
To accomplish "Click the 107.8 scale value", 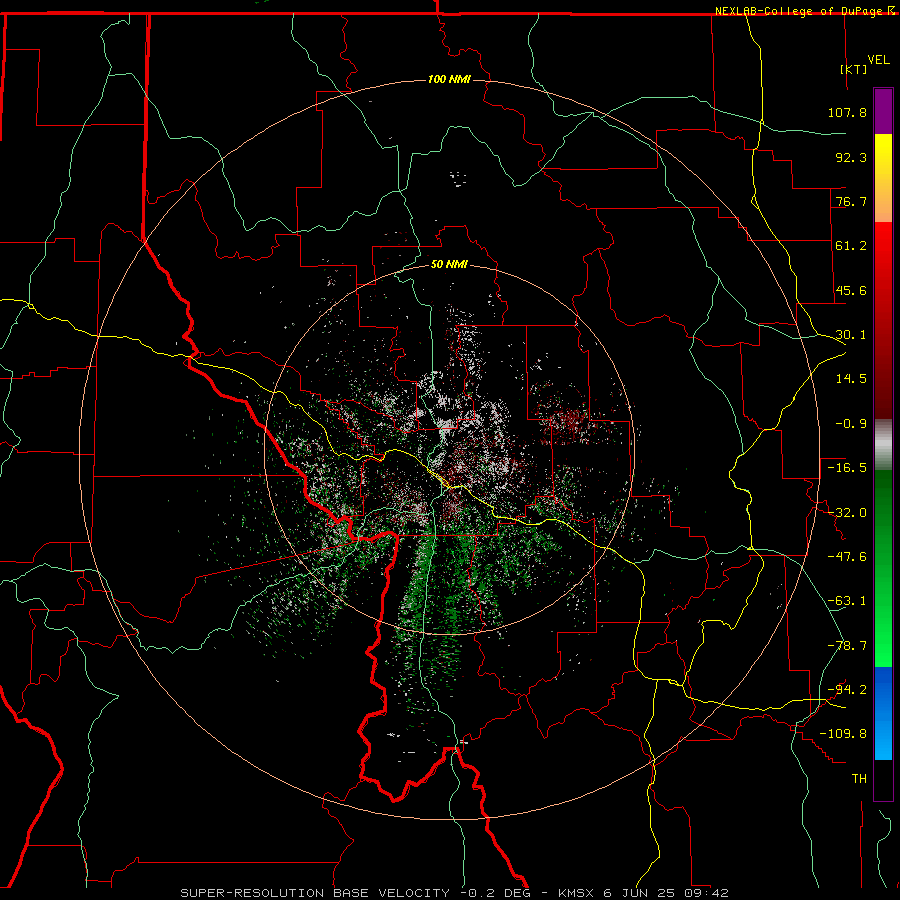I will click(847, 112).
